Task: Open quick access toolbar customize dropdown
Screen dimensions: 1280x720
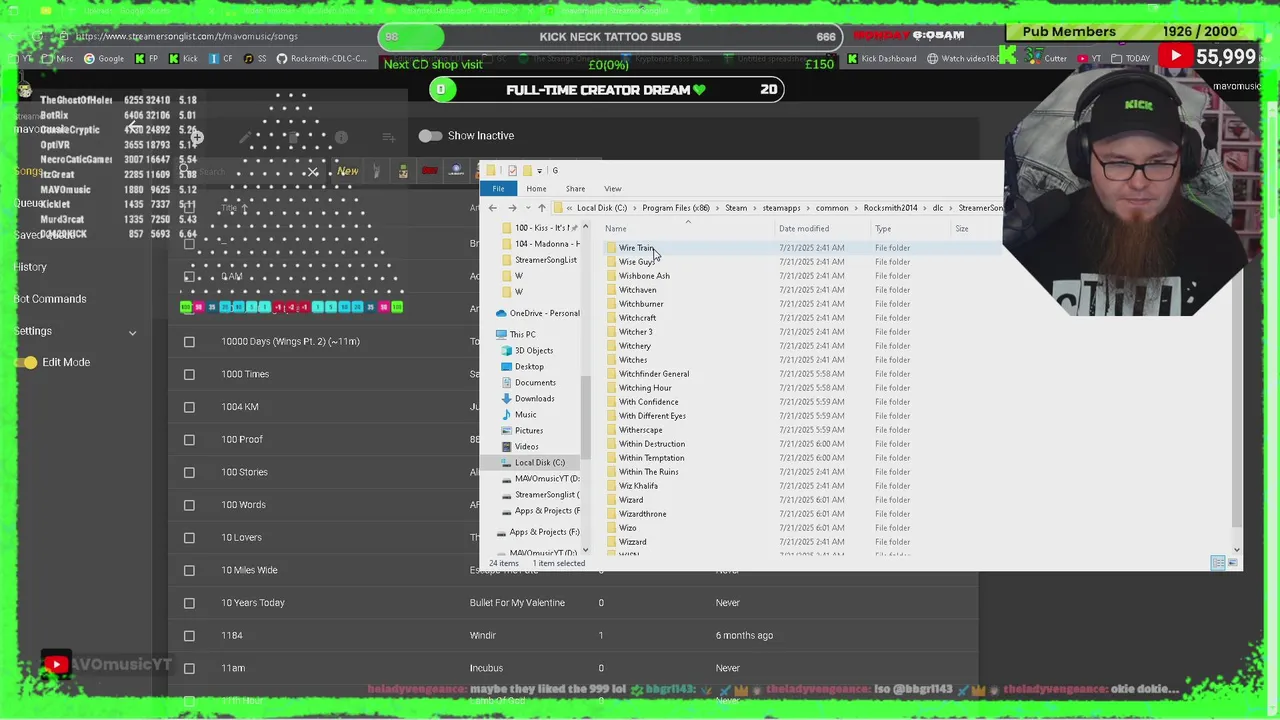Action: tap(540, 171)
